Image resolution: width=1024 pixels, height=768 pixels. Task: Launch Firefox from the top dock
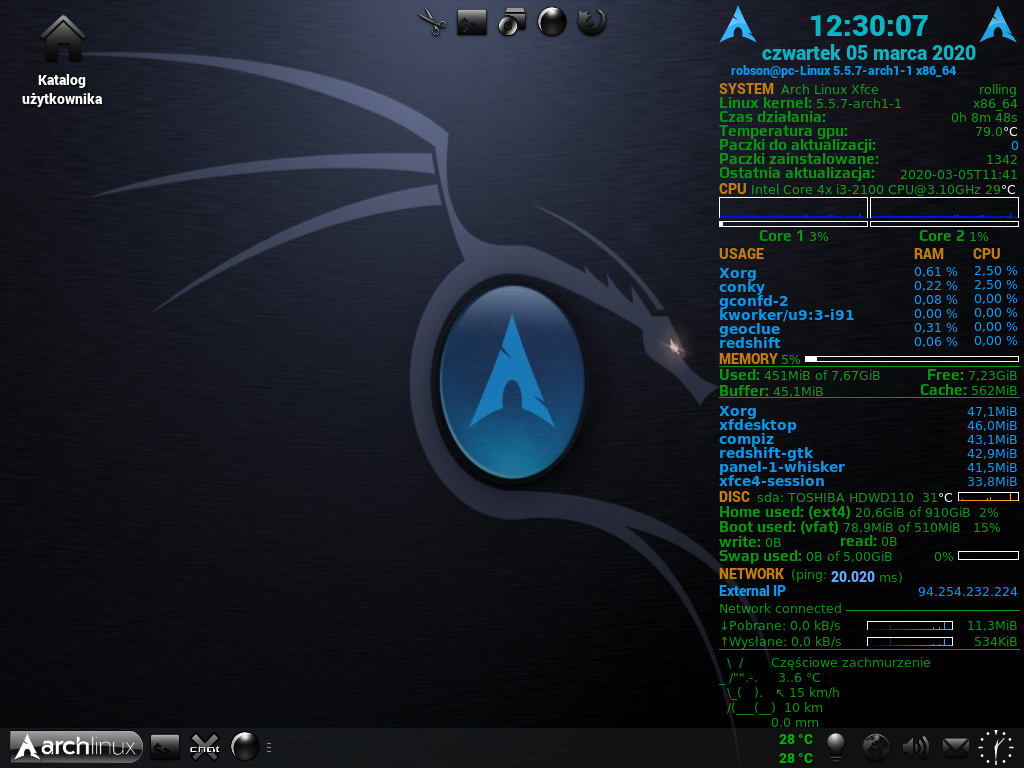click(592, 22)
